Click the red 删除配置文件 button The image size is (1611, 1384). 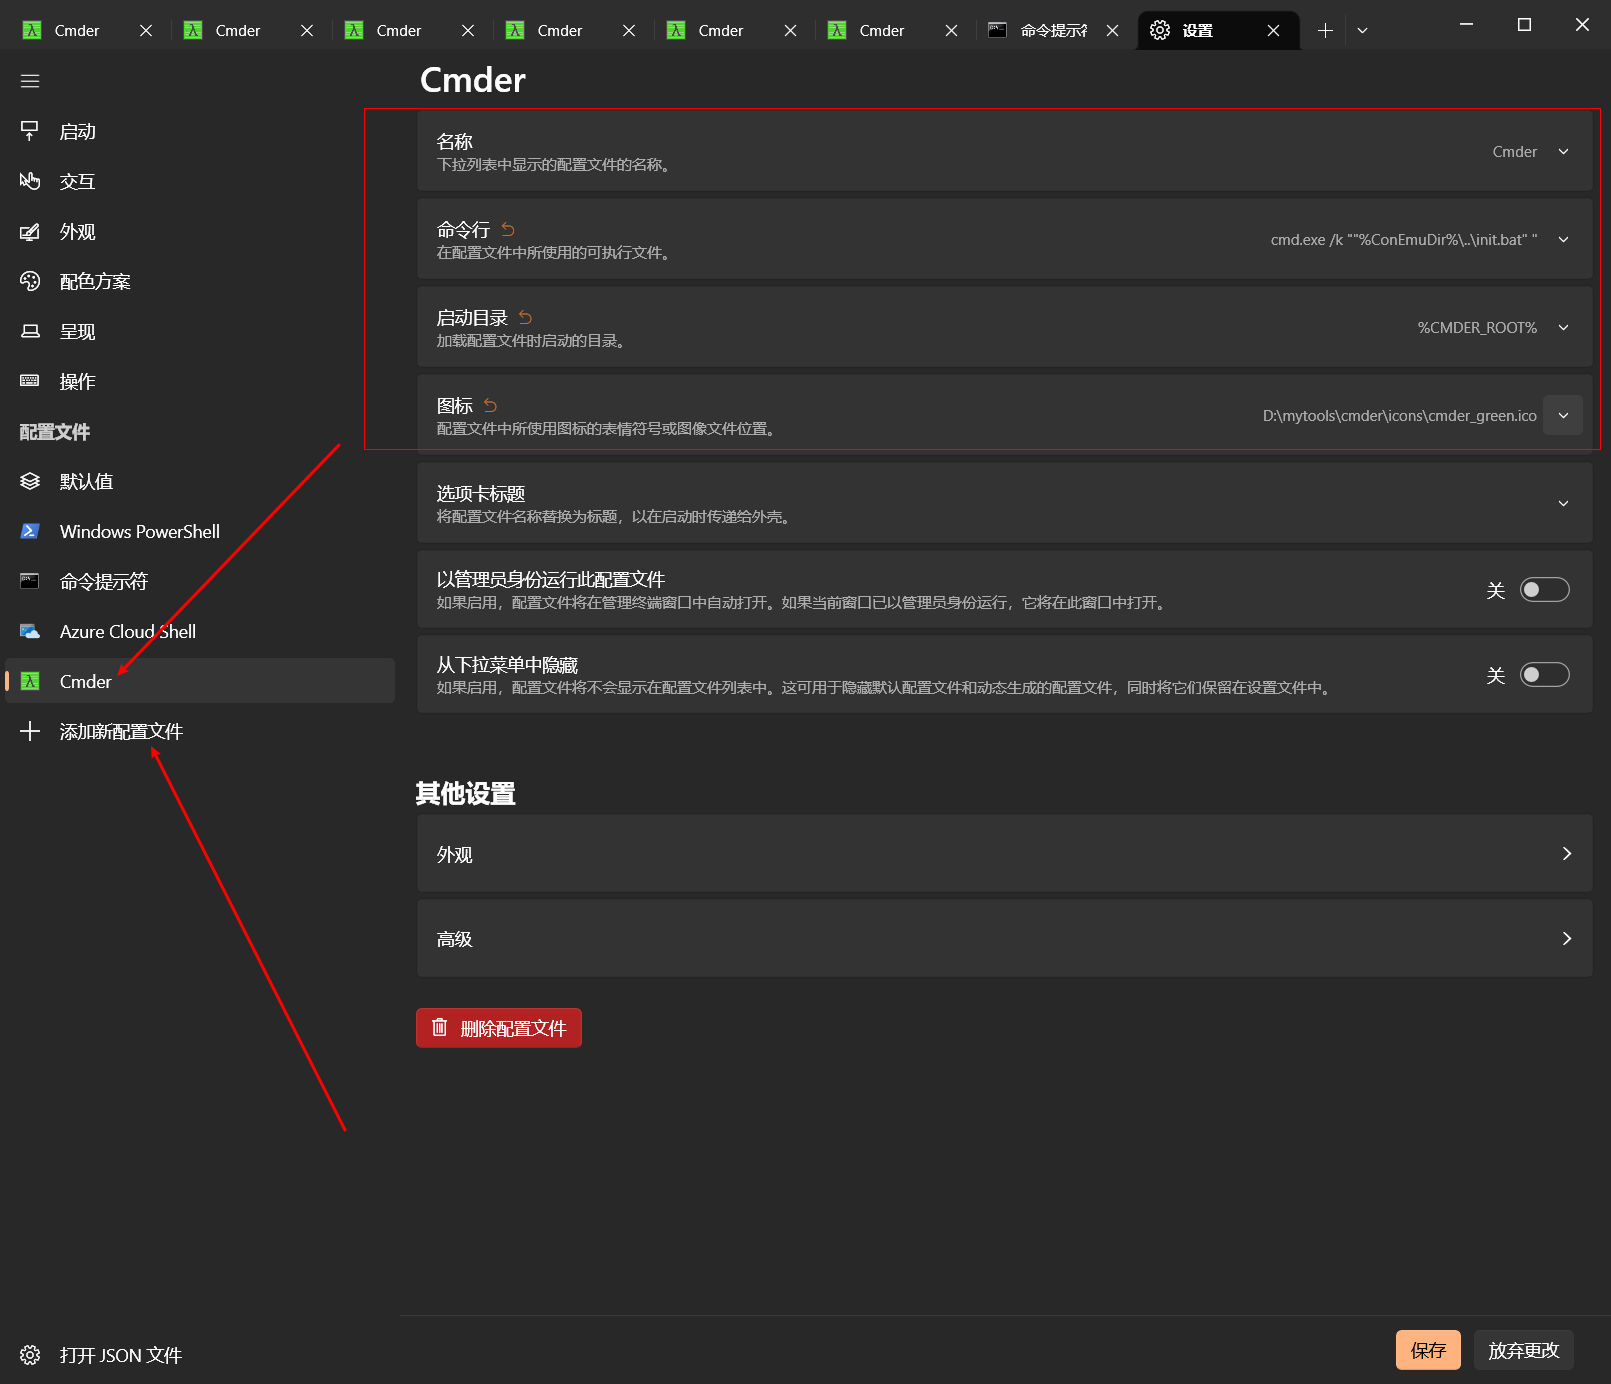(x=499, y=1028)
